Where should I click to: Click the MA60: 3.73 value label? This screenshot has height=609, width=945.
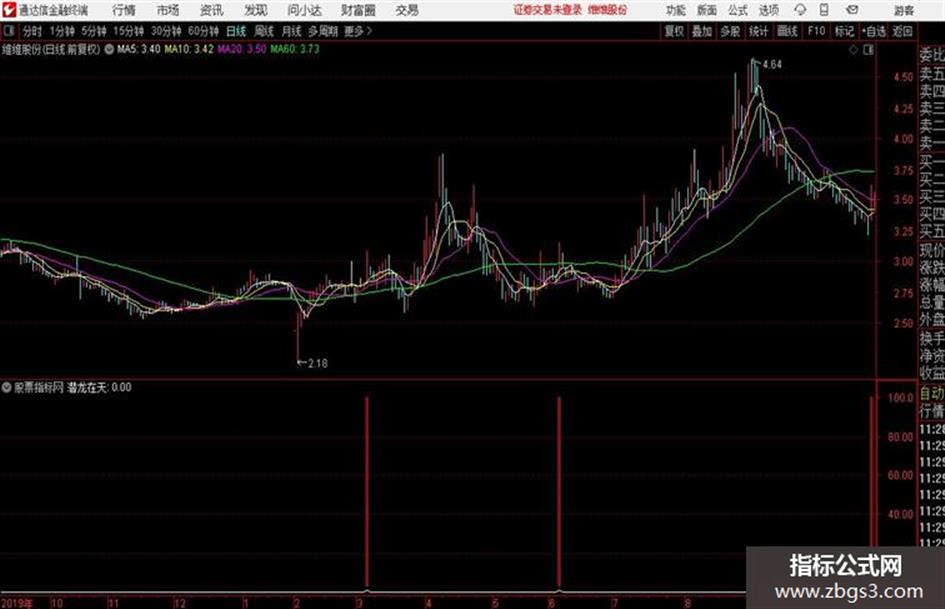(295, 49)
